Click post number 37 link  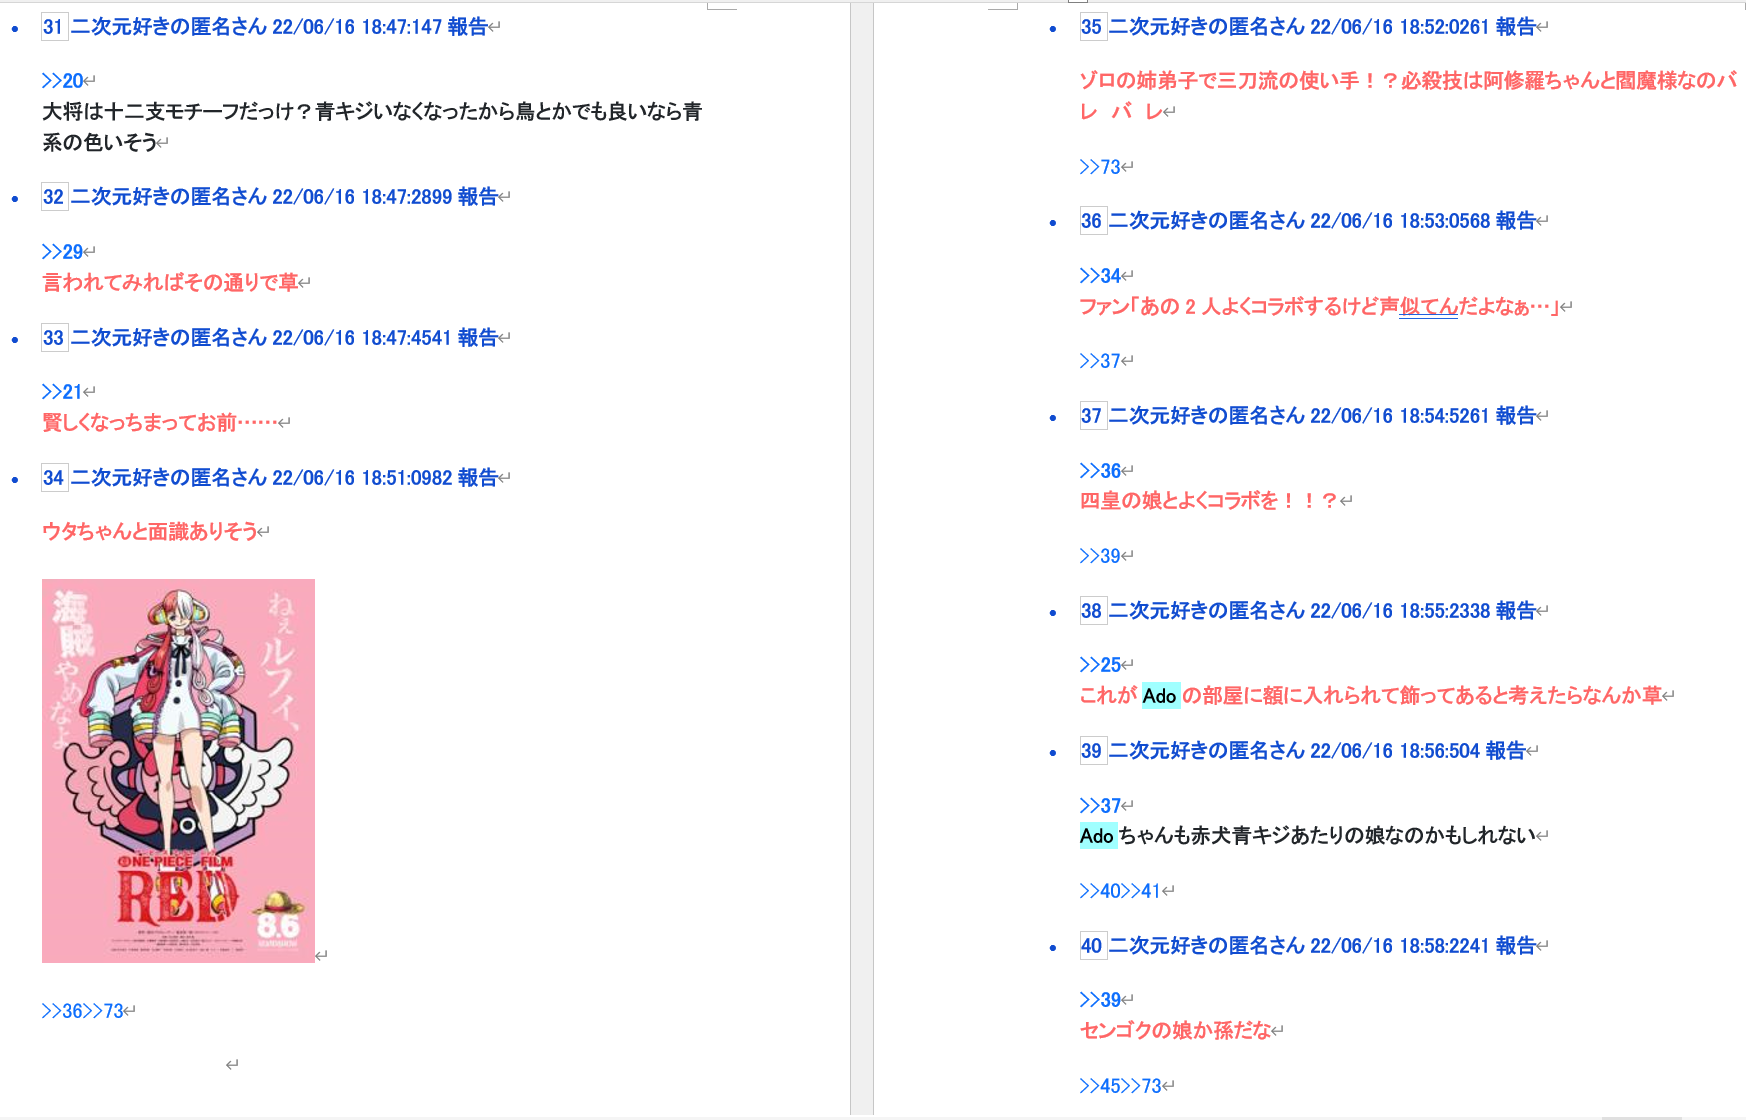[1091, 416]
